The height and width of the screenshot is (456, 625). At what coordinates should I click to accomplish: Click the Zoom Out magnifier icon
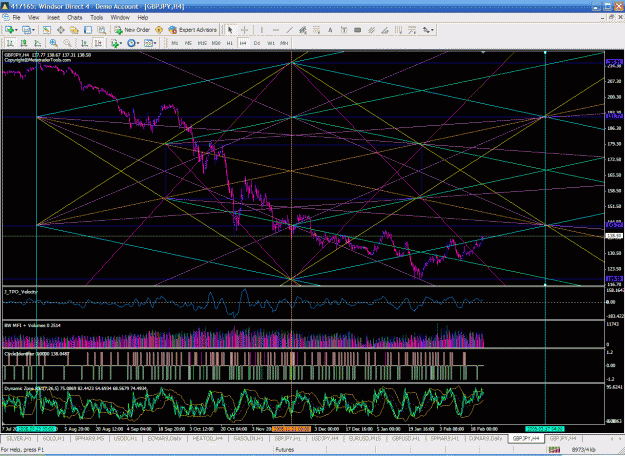pos(67,43)
